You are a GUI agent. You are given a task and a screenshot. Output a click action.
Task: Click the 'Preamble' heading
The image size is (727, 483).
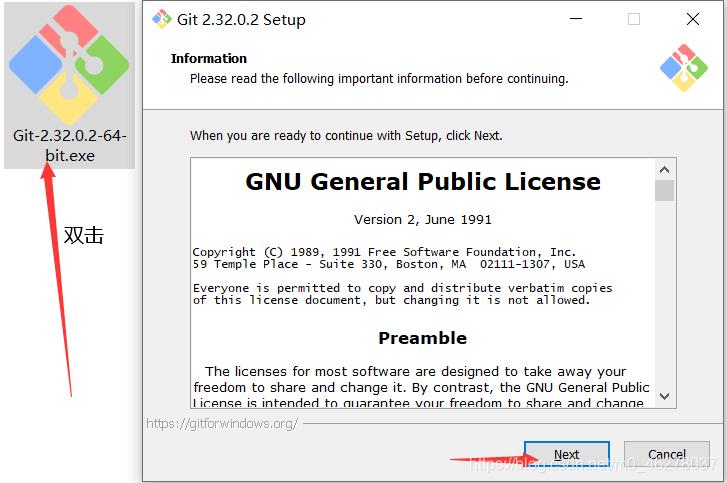[423, 338]
